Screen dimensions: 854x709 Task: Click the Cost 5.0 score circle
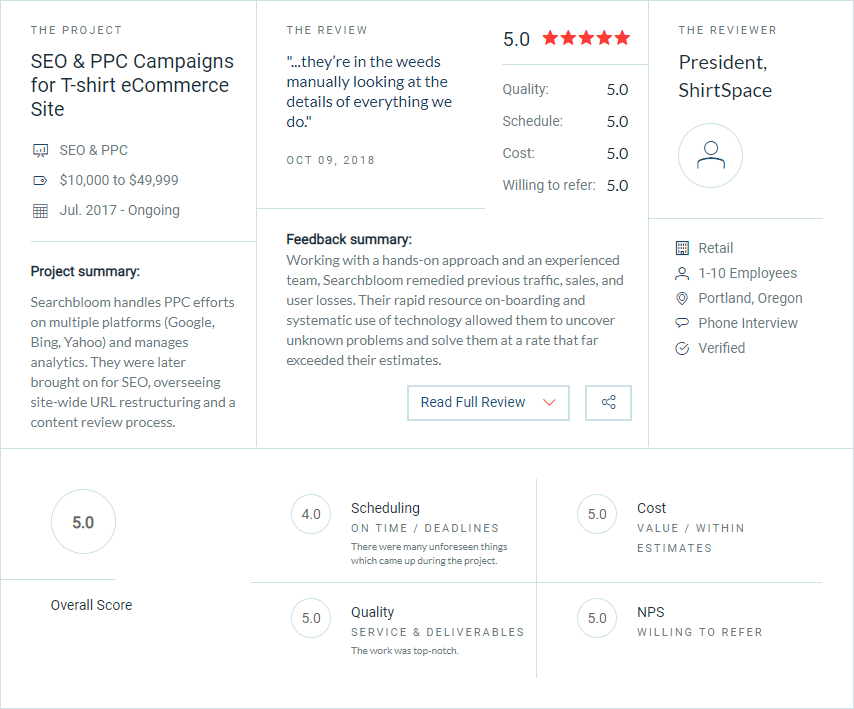597,514
